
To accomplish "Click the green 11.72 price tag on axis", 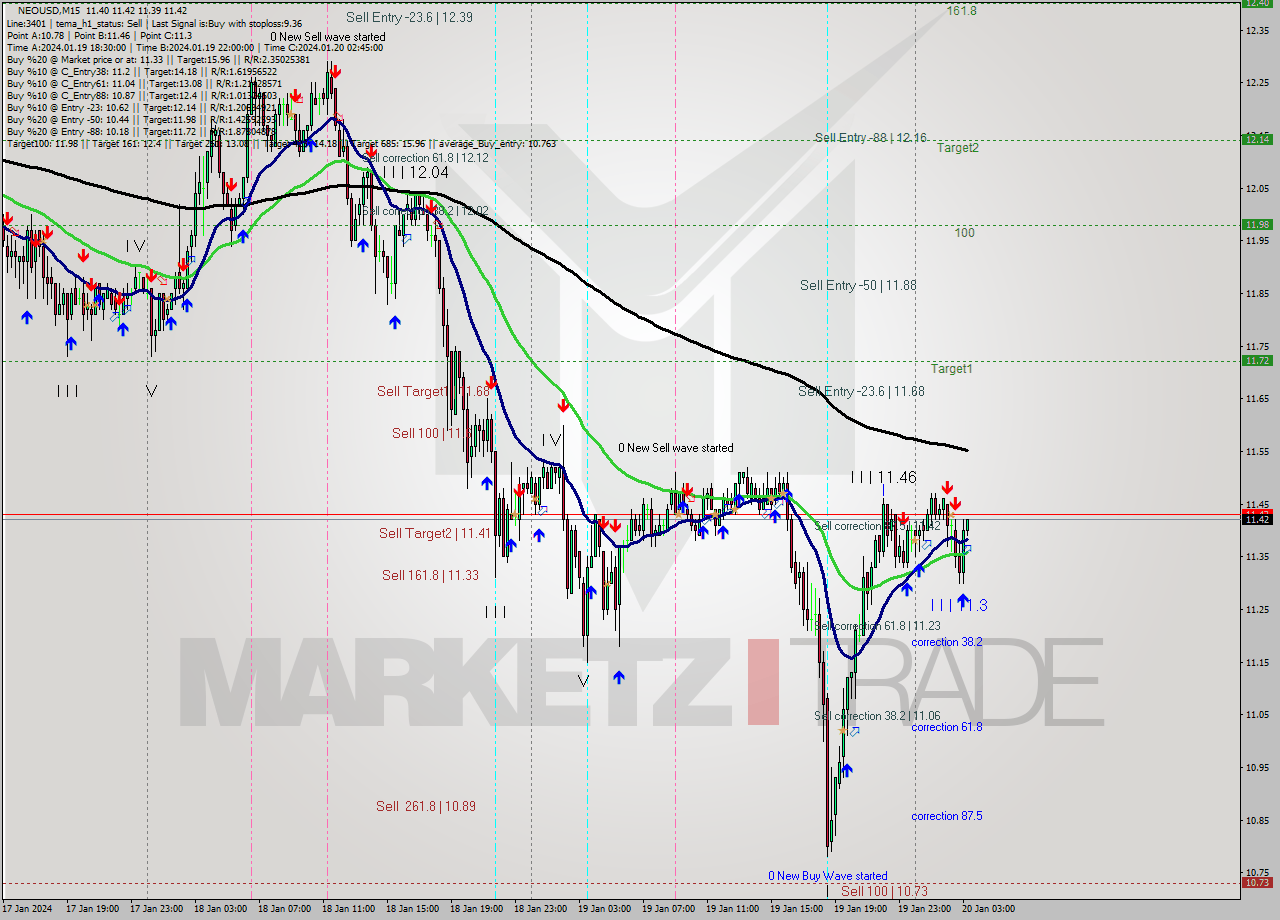I will pyautogui.click(x=1257, y=360).
